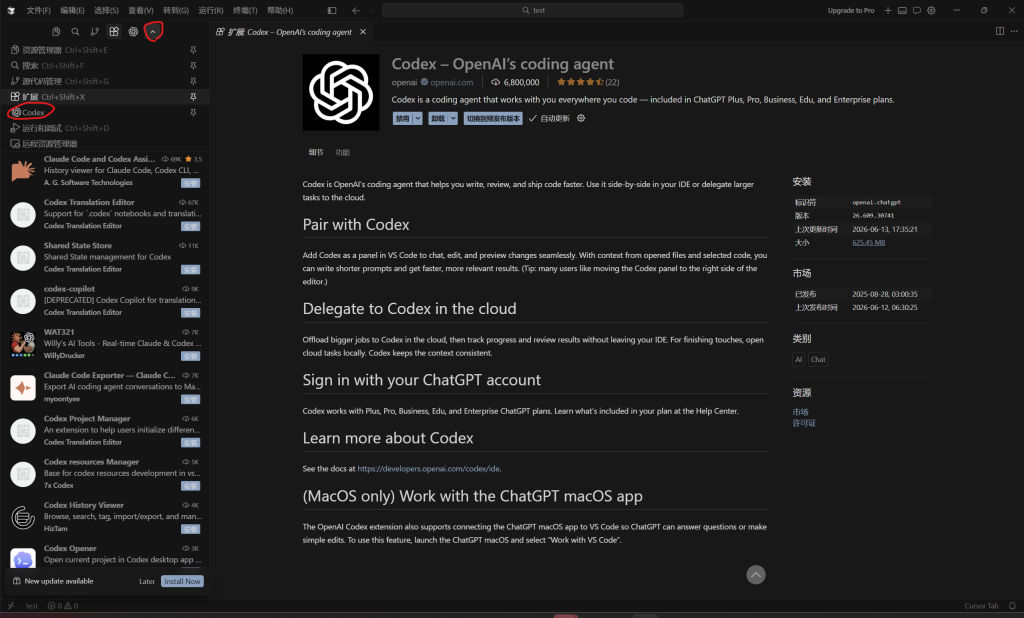The image size is (1024, 618).
Task: Expand the 卸载 dropdown arrow
Action: click(x=453, y=118)
